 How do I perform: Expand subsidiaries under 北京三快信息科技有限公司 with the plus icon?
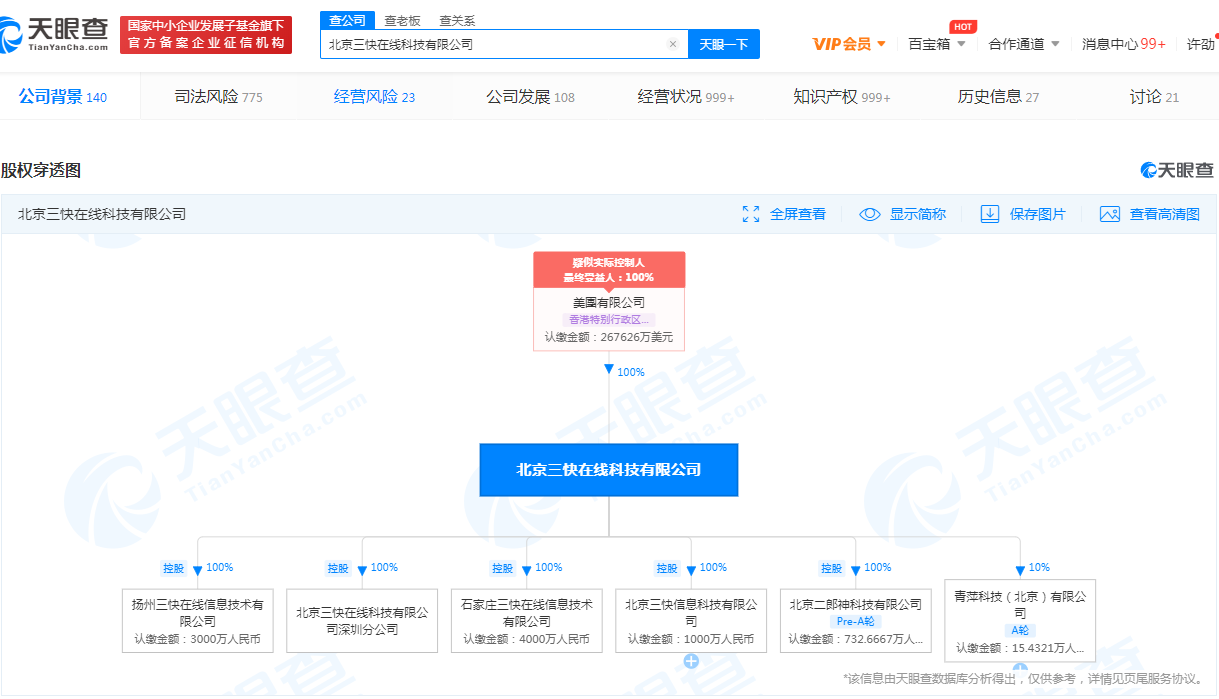(x=691, y=661)
